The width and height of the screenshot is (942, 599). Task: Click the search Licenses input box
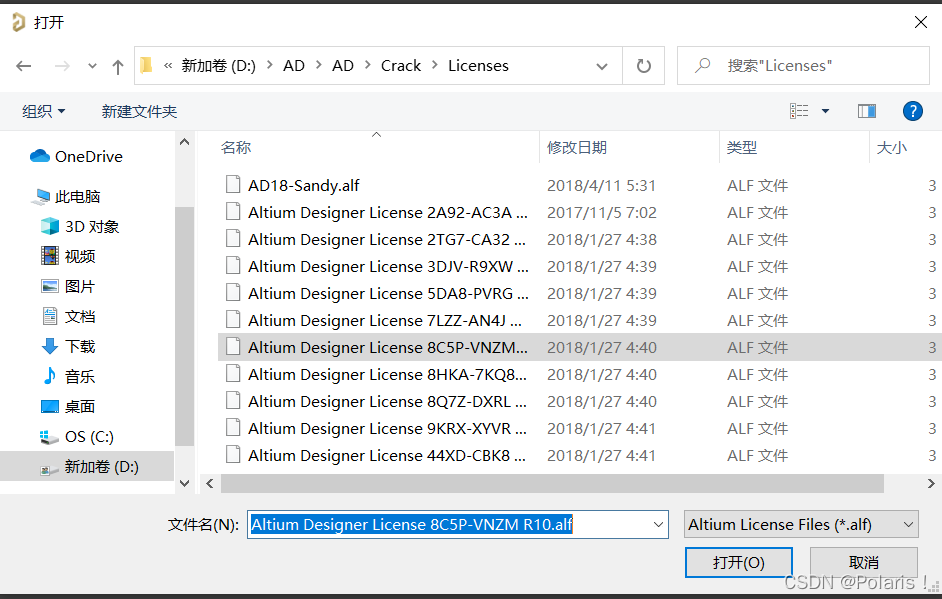[x=803, y=65]
